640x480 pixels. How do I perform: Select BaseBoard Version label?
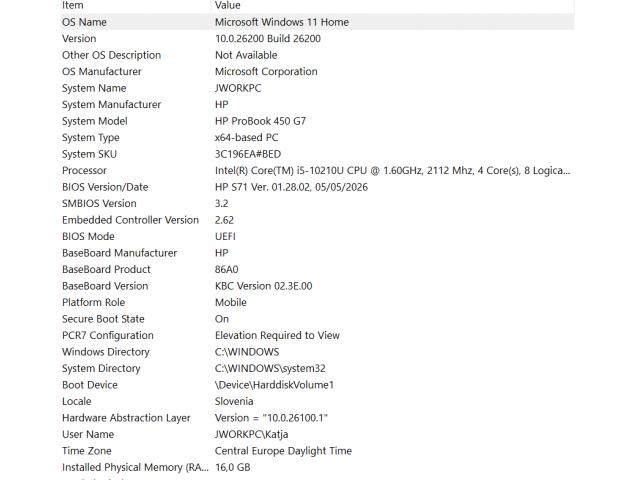point(105,286)
